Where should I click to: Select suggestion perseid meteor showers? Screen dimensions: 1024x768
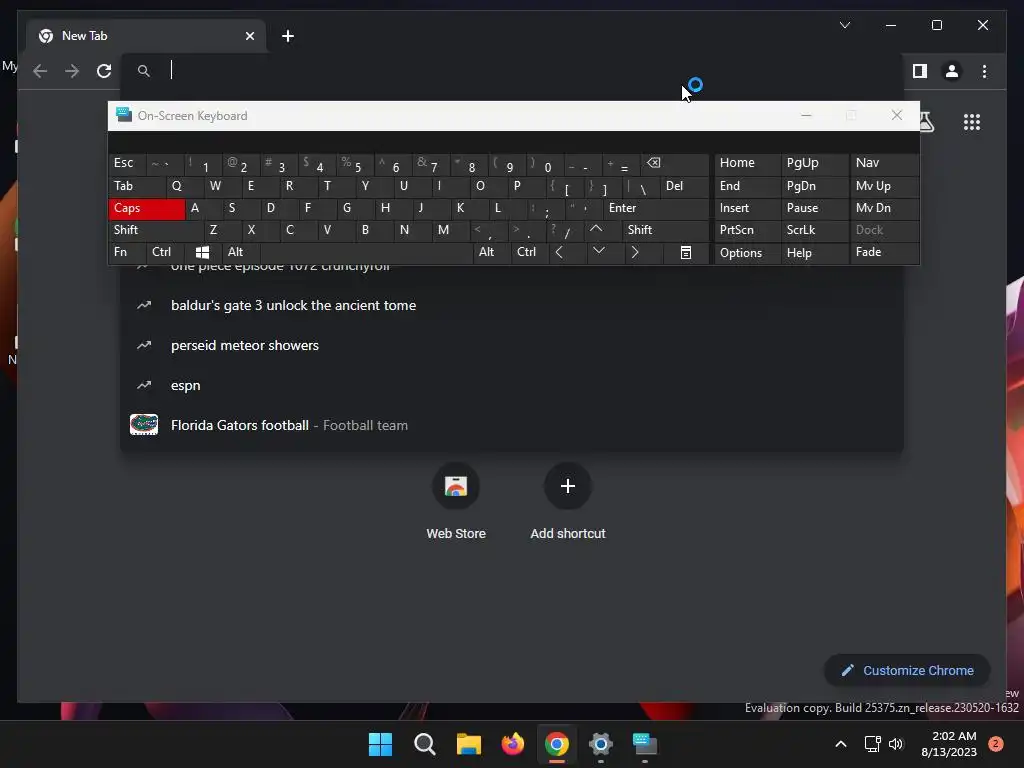(x=511, y=345)
